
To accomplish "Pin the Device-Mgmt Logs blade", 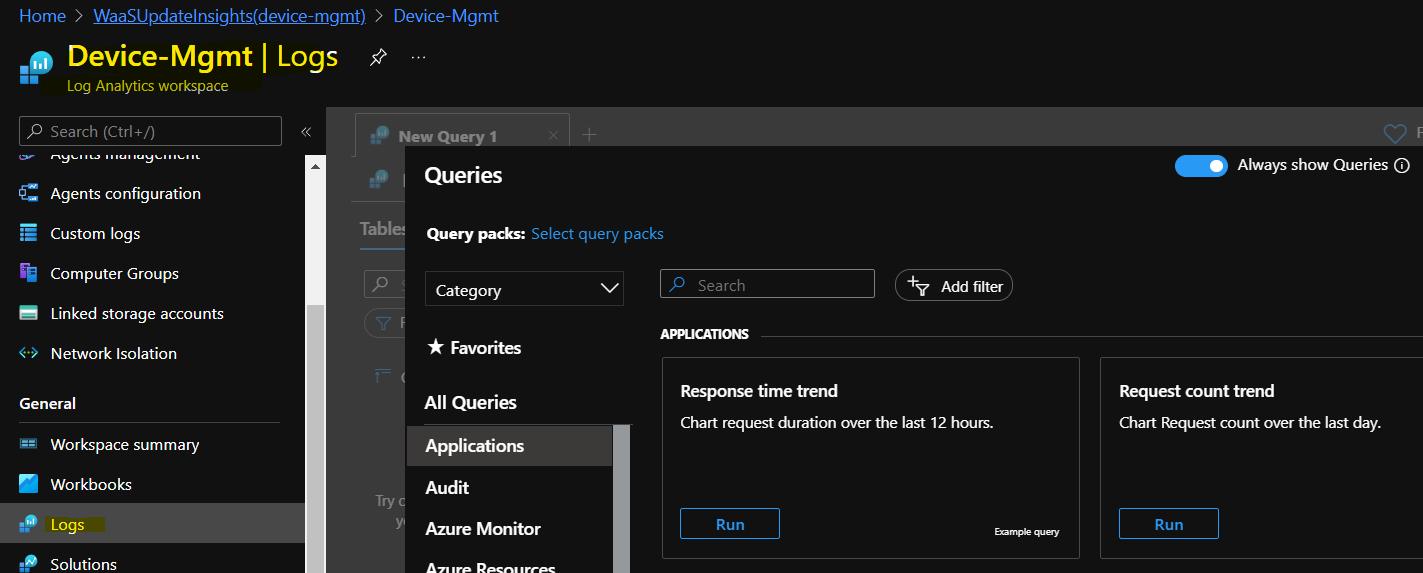I will (378, 57).
